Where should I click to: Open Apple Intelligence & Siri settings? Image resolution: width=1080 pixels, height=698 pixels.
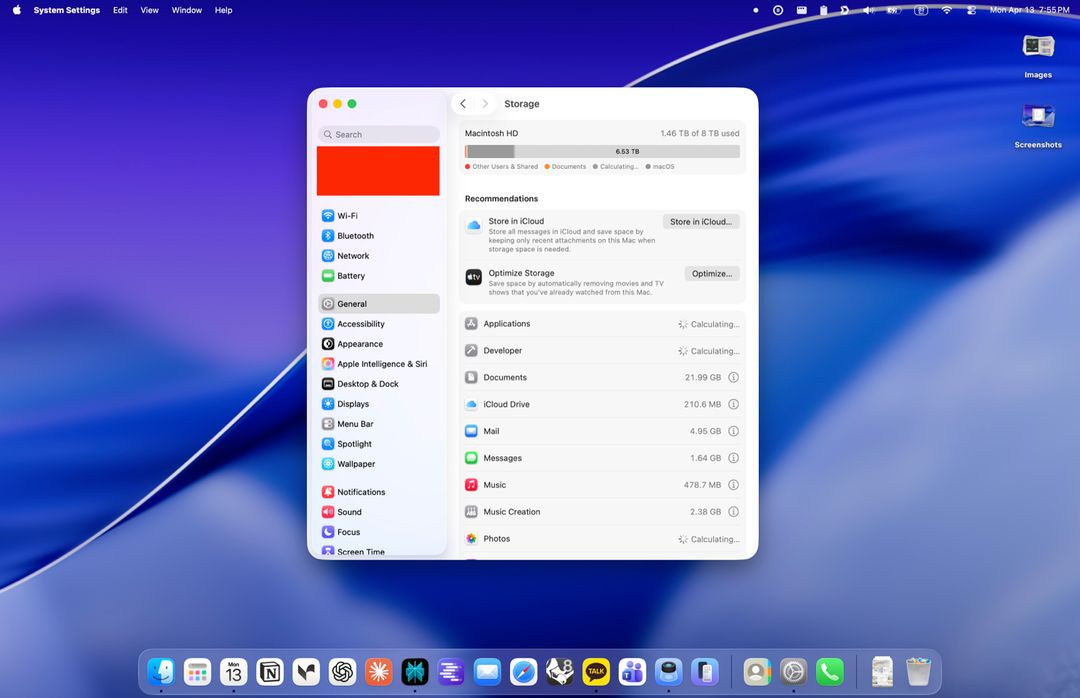click(379, 364)
